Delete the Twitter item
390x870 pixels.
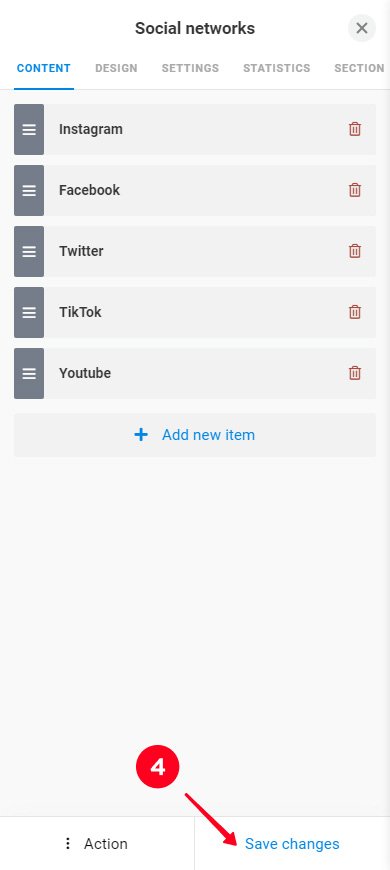[354, 251]
